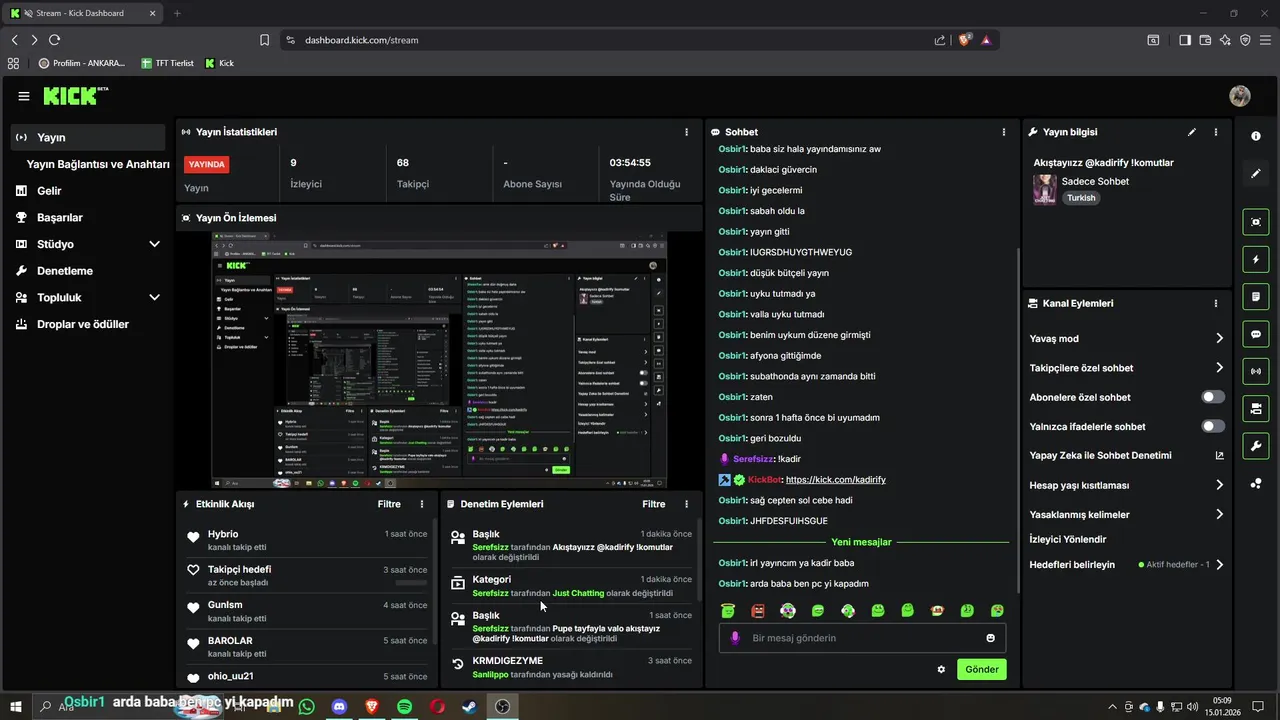The width and height of the screenshot is (1280, 720).
Task: Go to Başarılar in the sidebar
Action: [x=59, y=217]
